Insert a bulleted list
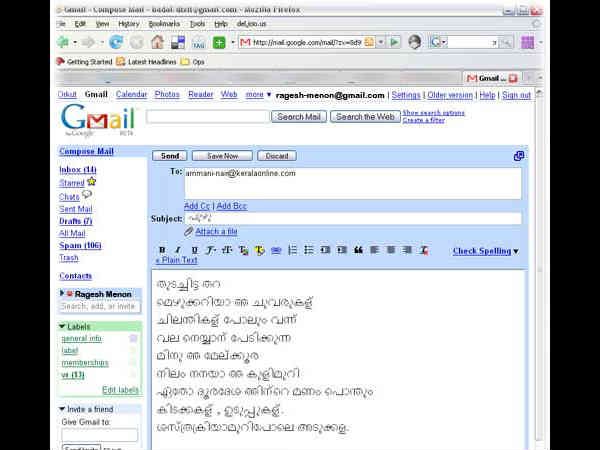The width and height of the screenshot is (600, 450). [x=309, y=250]
